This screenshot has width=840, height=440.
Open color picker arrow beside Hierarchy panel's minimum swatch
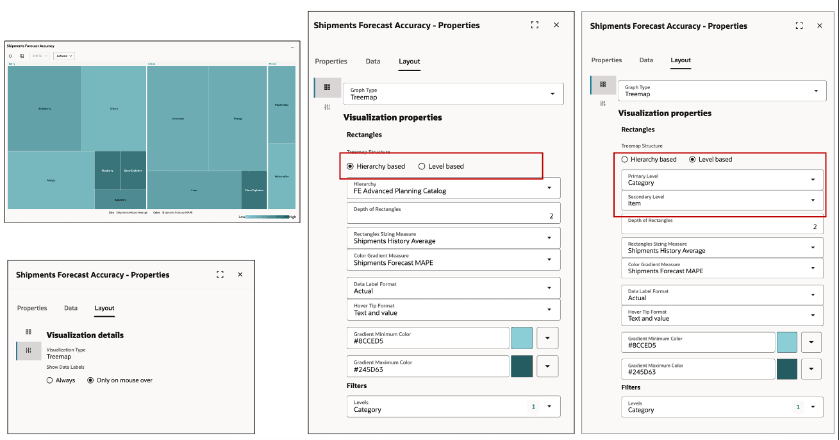coord(548,338)
